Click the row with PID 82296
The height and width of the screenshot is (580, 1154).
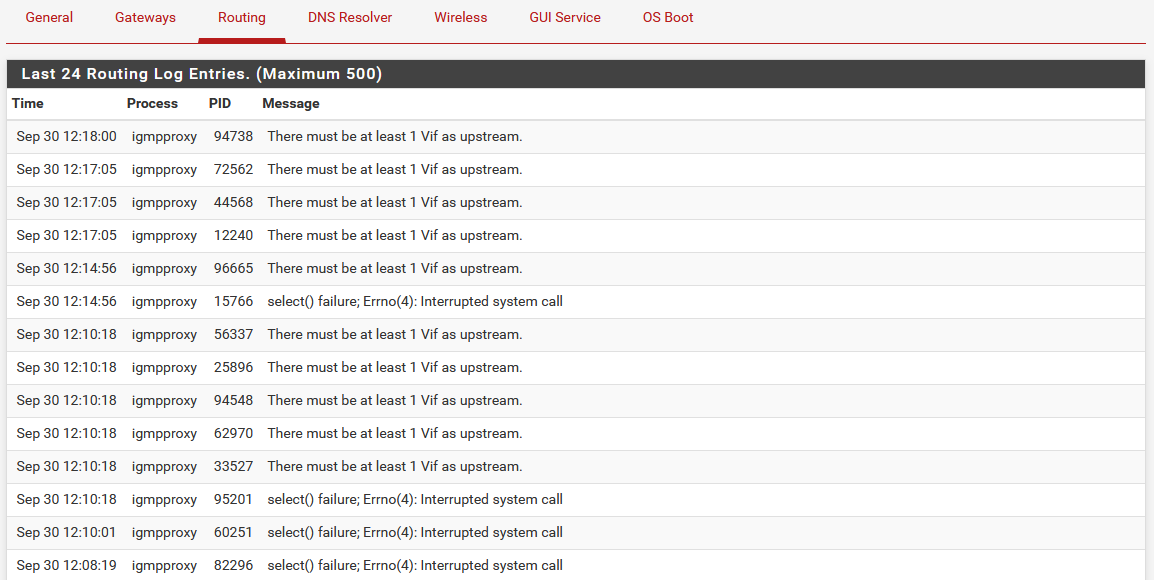click(x=576, y=565)
